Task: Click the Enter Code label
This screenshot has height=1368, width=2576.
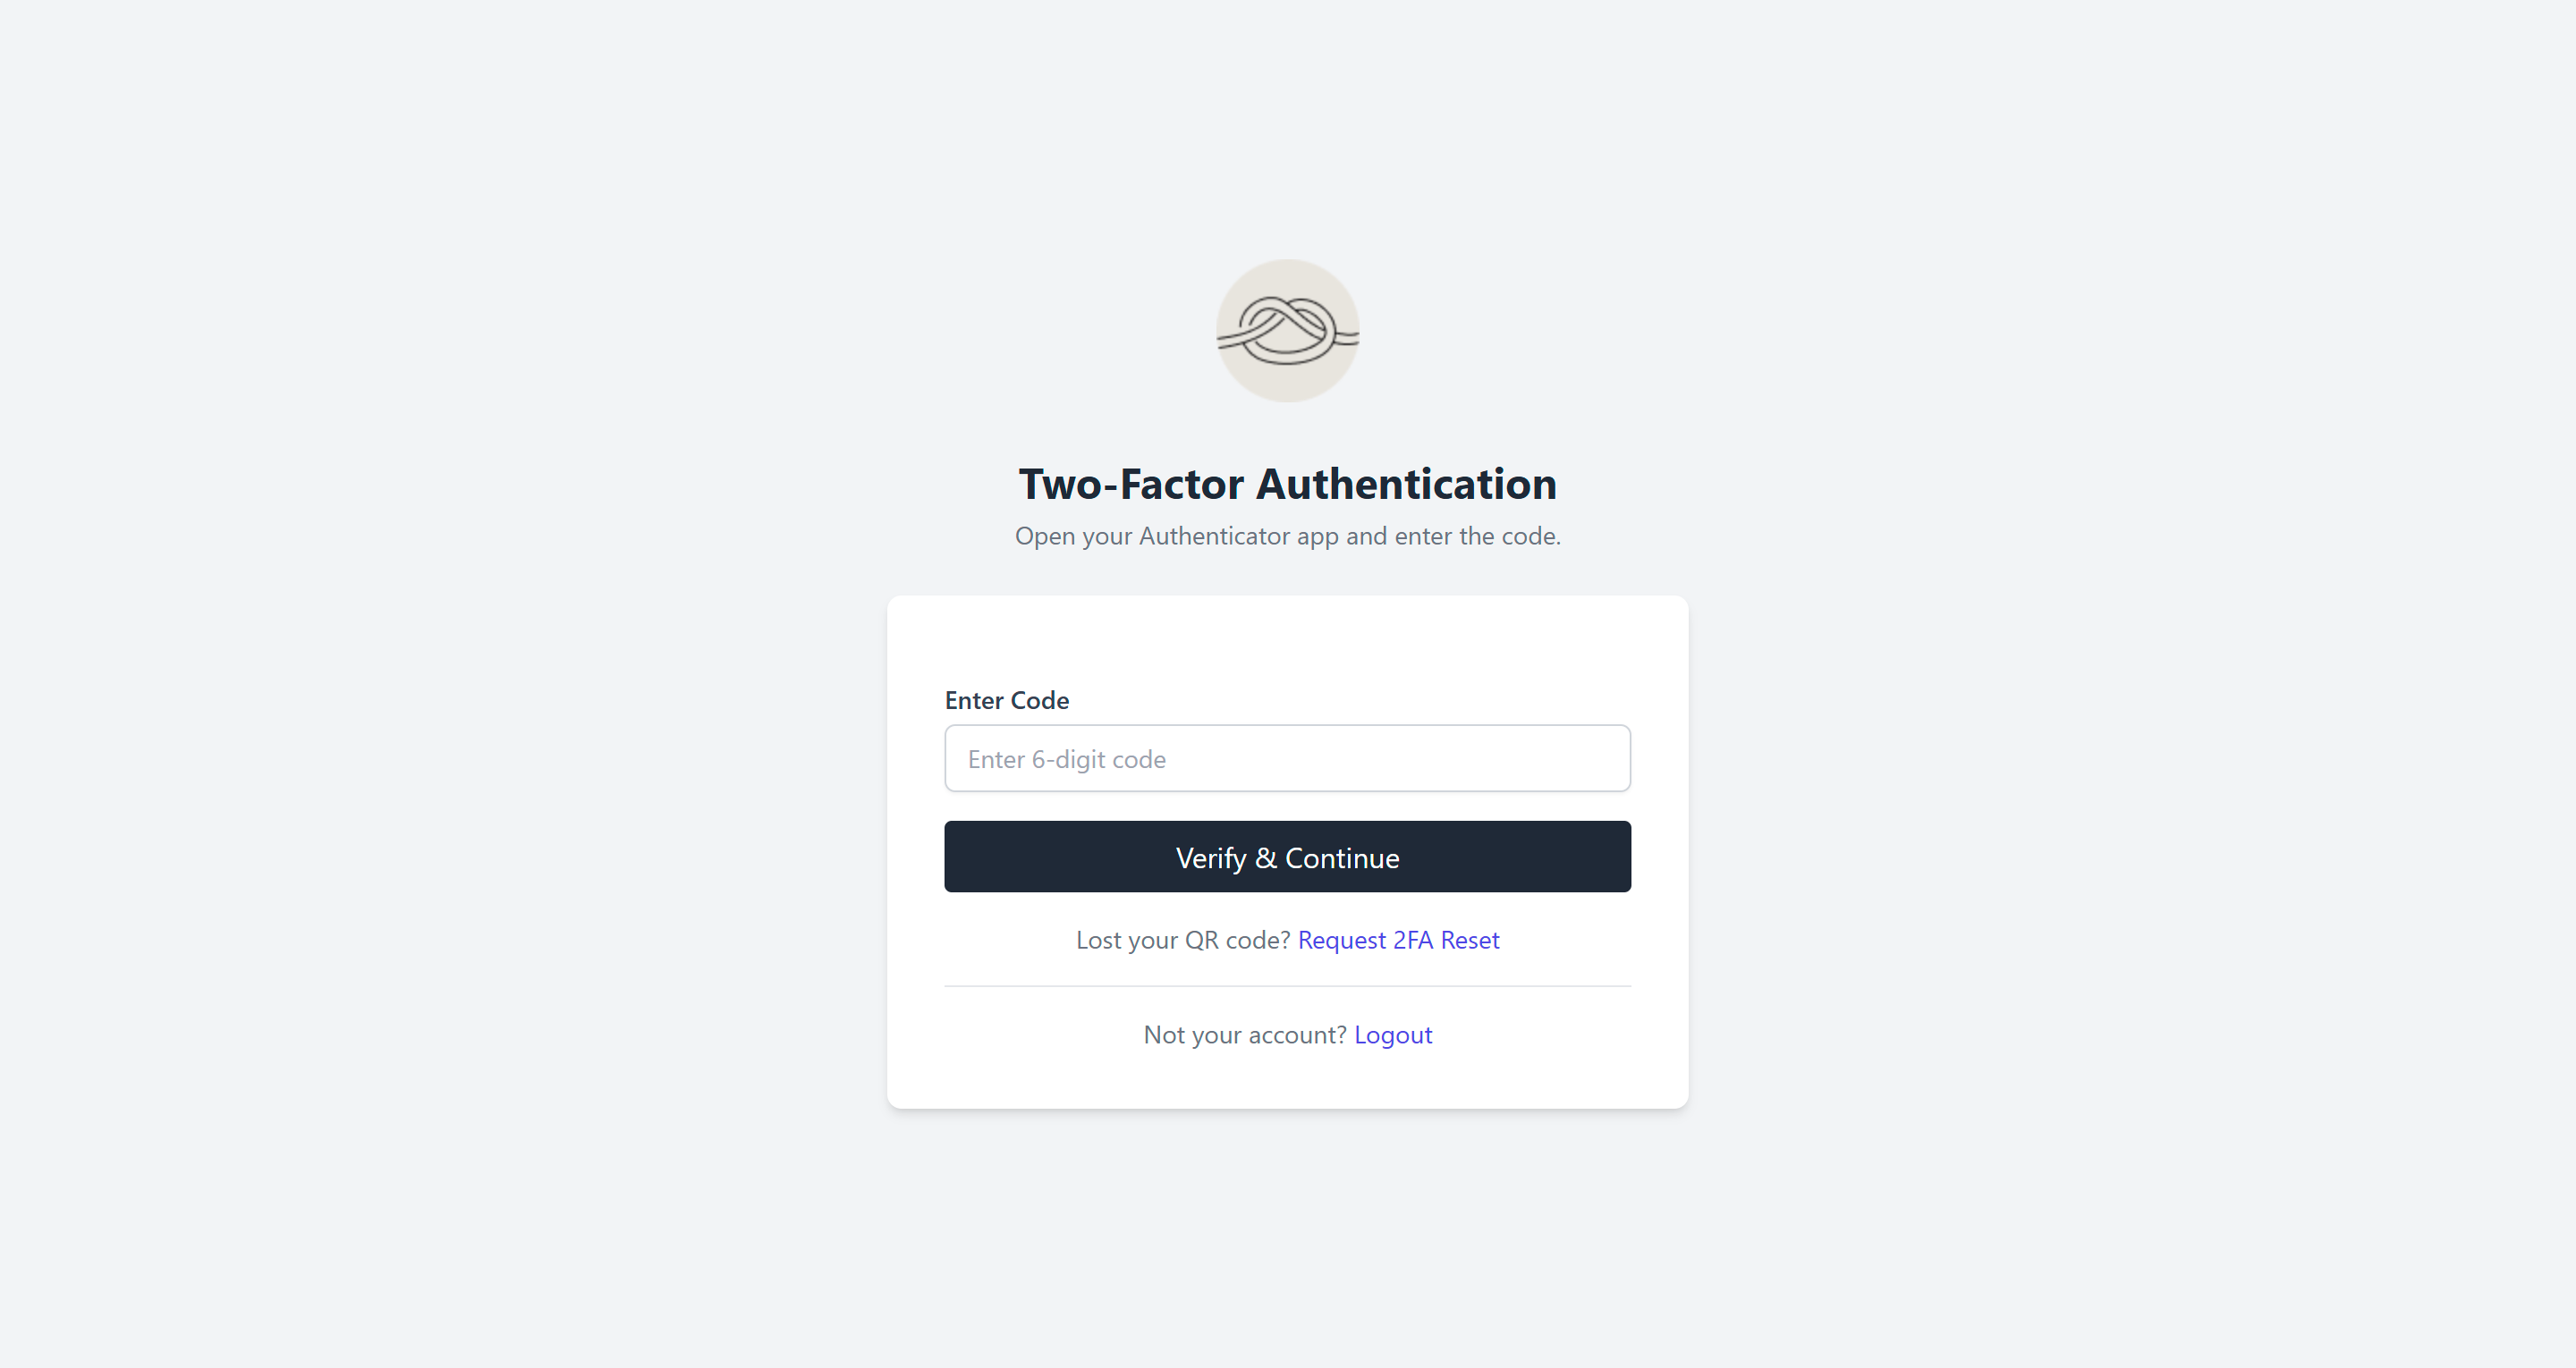Action: (x=1006, y=700)
